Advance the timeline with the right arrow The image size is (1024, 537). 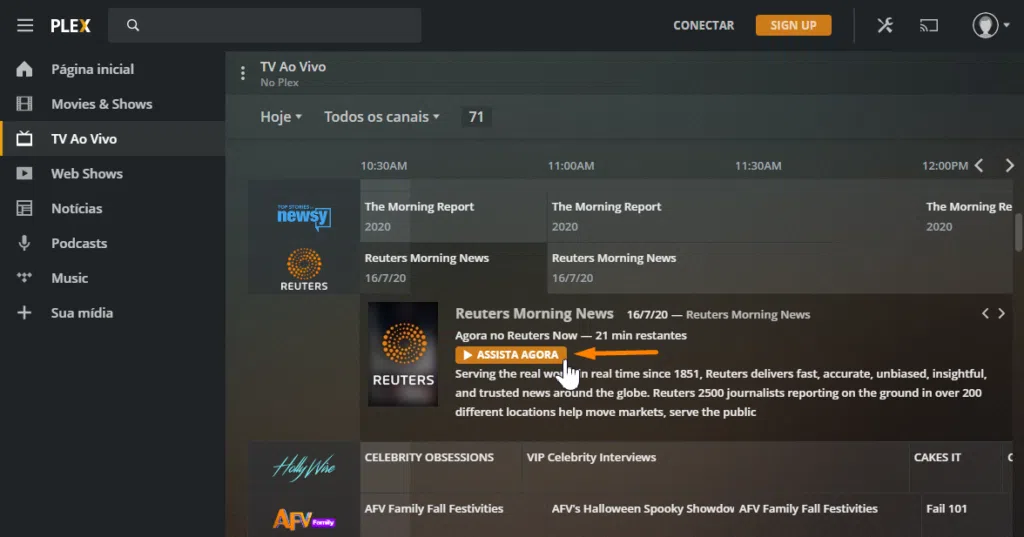click(1009, 166)
